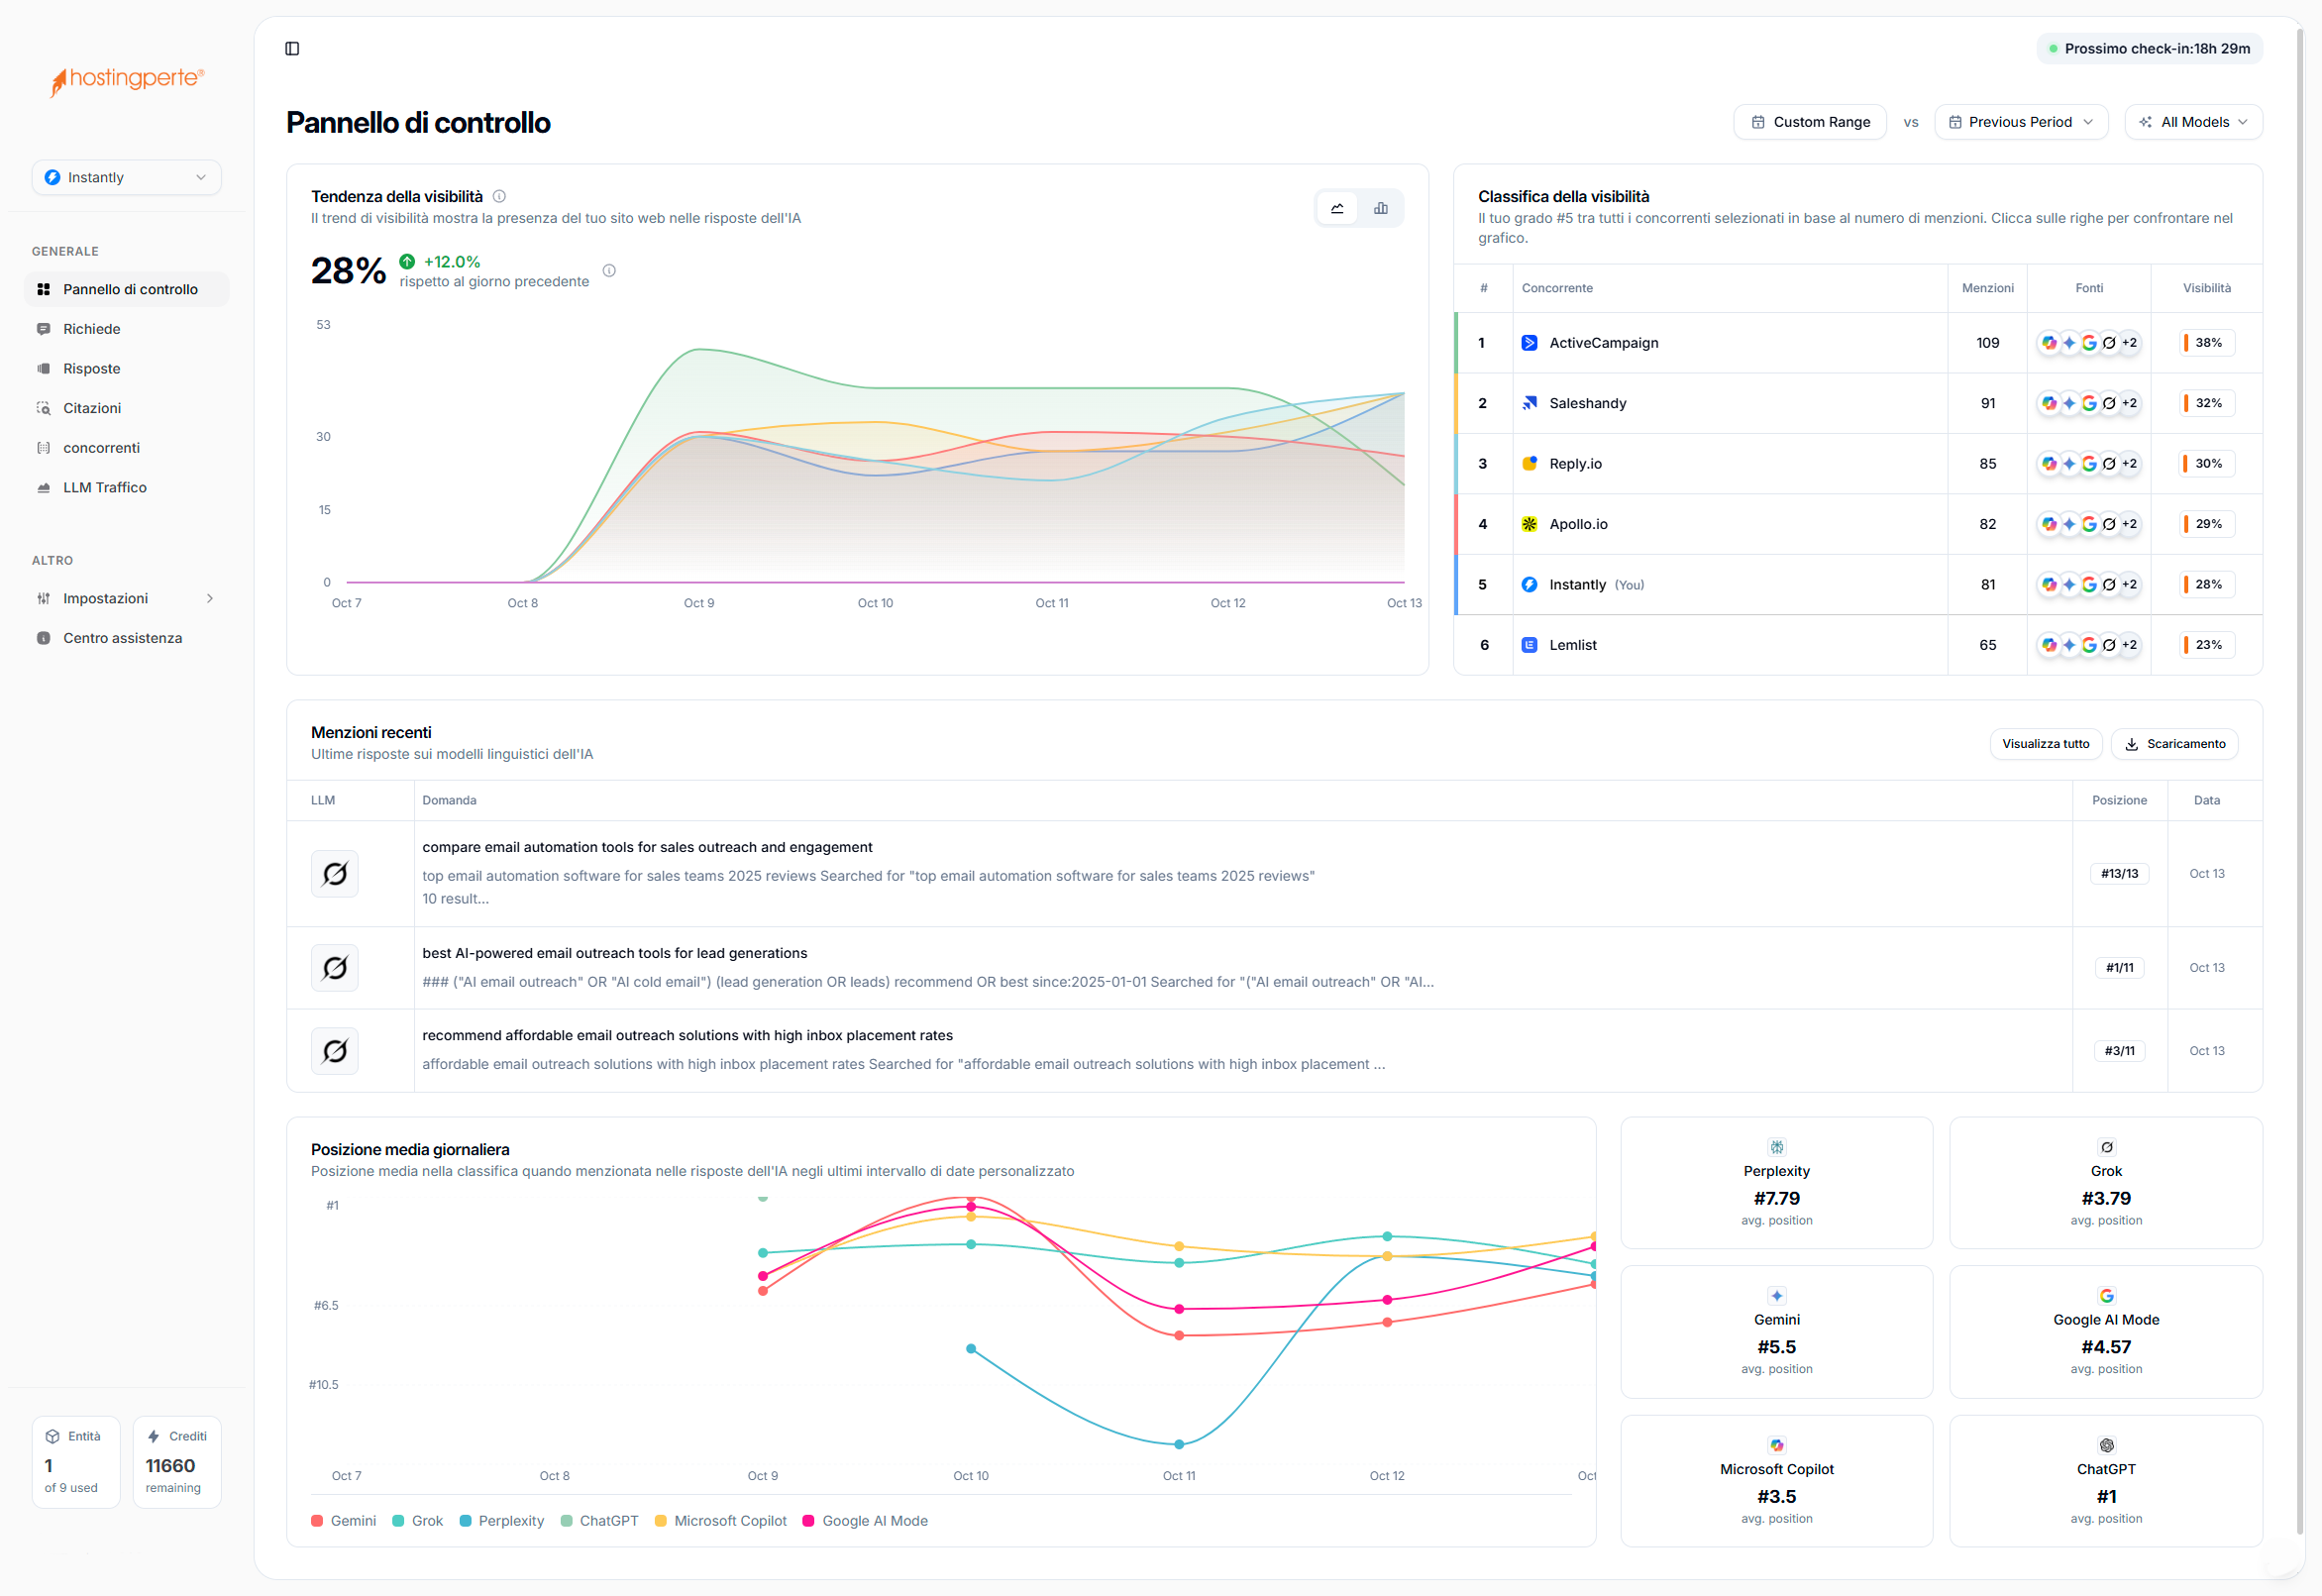The image size is (2322, 1596).
Task: Click the Custom Range button
Action: click(x=1809, y=122)
